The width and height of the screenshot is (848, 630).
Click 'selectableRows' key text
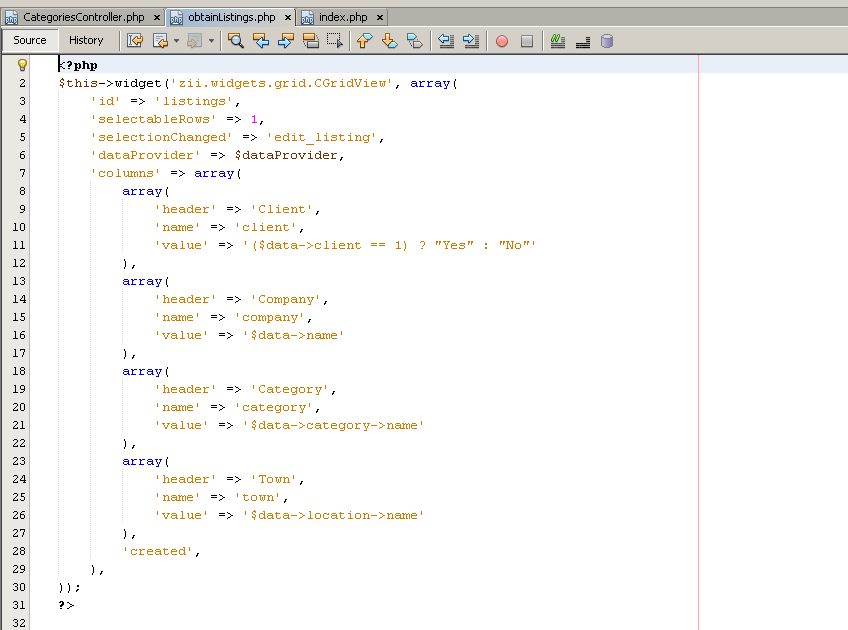(154, 119)
